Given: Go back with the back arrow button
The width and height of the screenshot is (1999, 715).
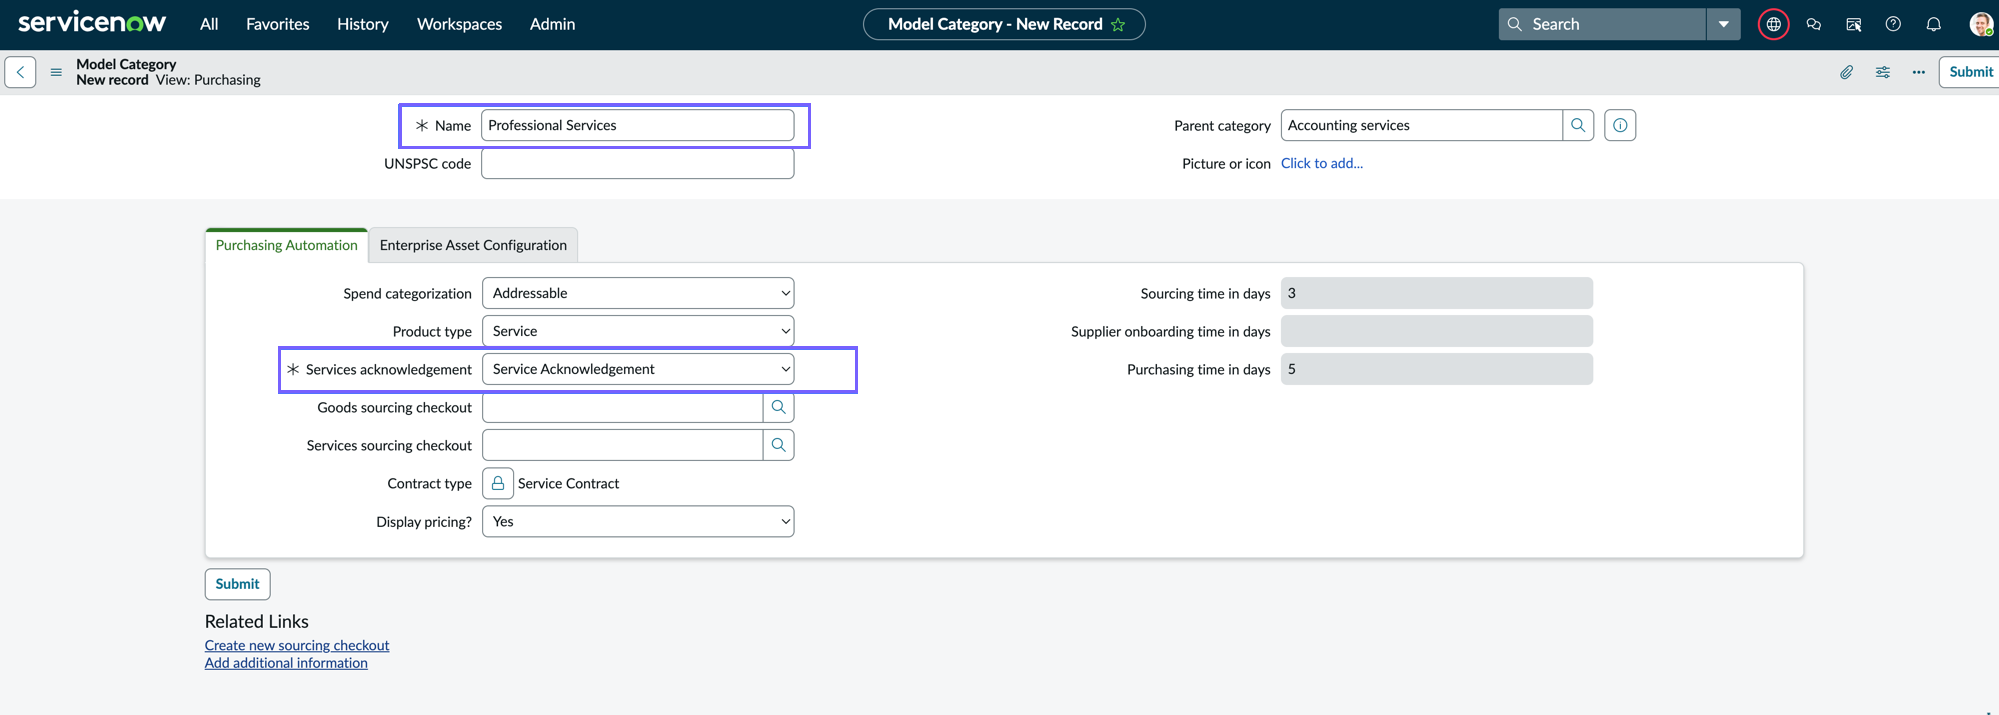Looking at the screenshot, I should pos(20,72).
